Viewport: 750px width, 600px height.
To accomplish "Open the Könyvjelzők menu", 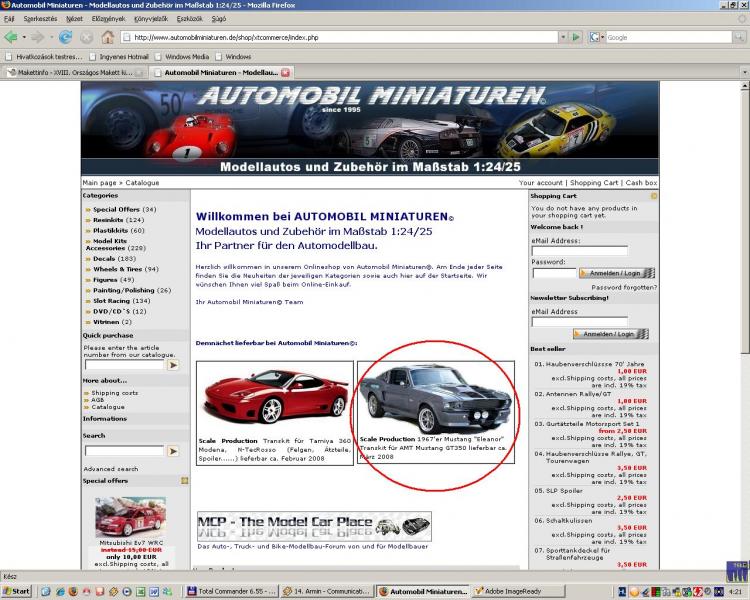I will (x=122, y=18).
